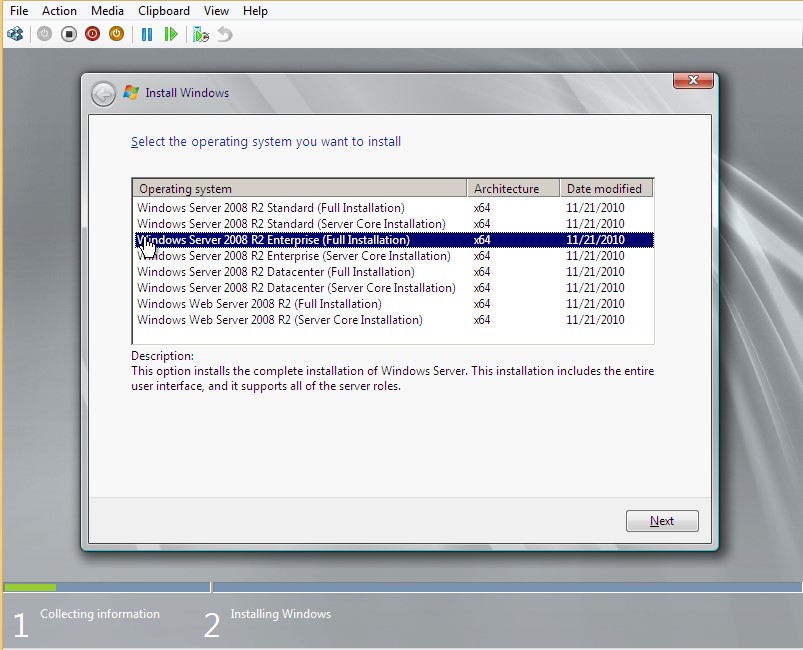Go back using Install Windows back arrow
The width and height of the screenshot is (803, 650).
(x=103, y=94)
